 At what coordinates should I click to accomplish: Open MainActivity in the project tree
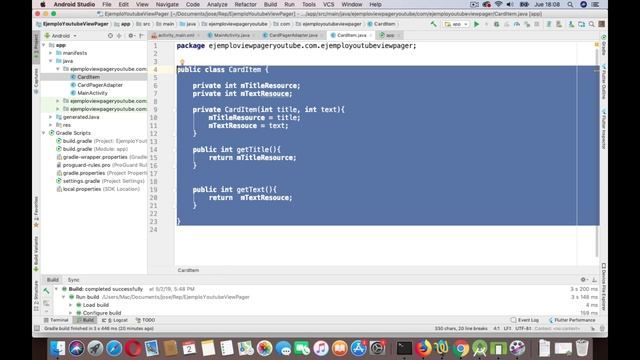92,93
